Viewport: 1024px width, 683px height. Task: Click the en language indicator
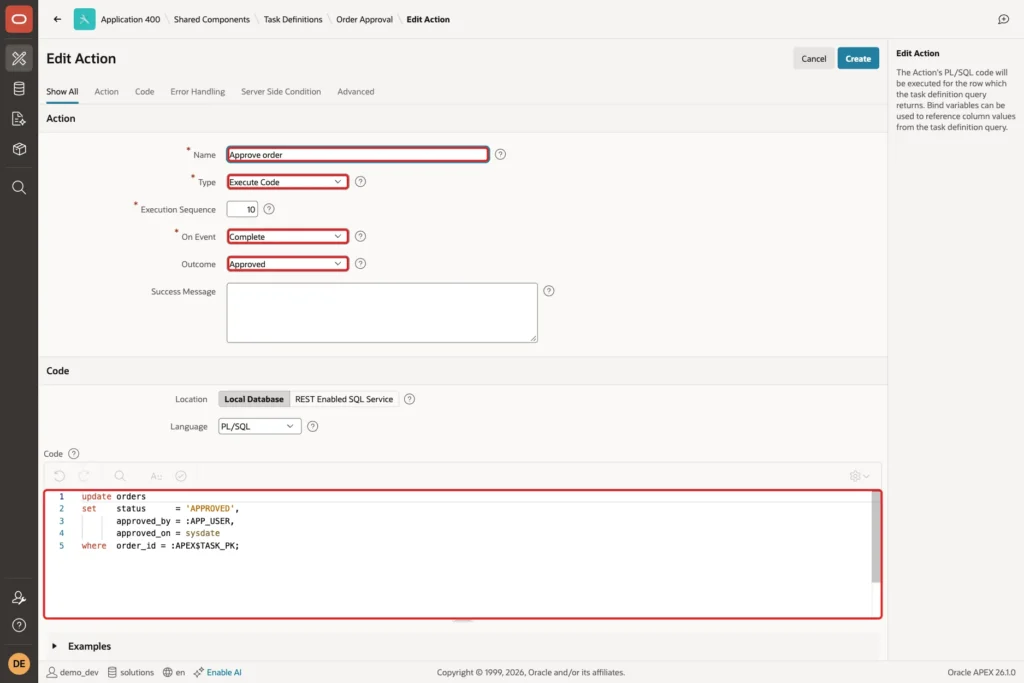point(174,672)
